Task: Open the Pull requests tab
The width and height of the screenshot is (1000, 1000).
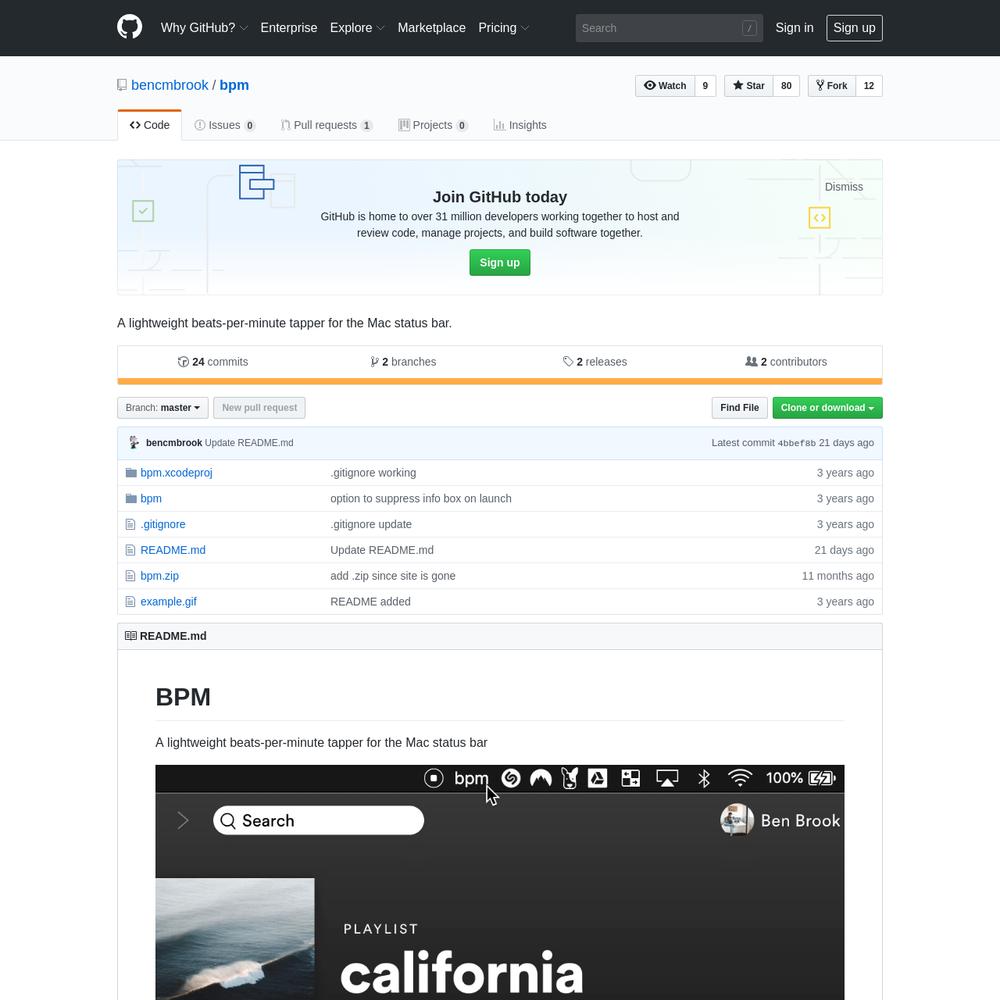Action: click(x=326, y=125)
